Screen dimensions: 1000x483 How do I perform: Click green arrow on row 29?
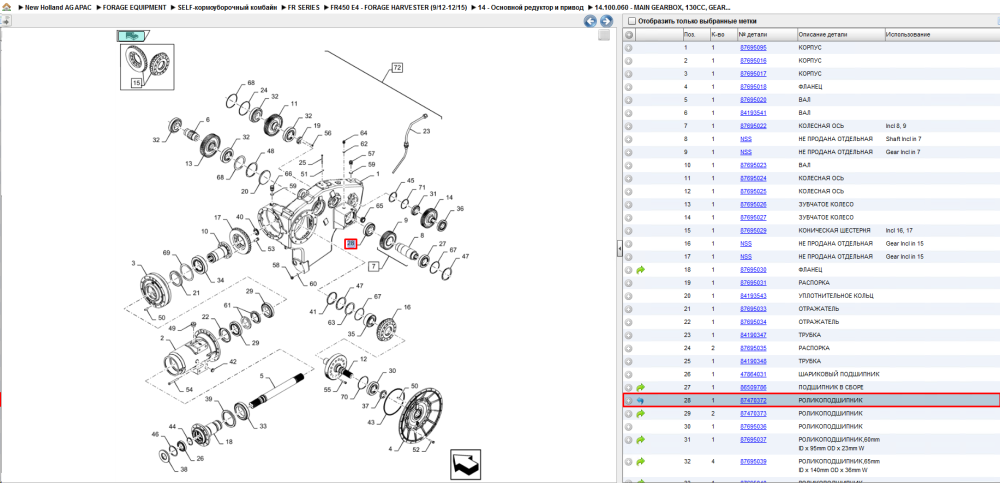coord(641,413)
